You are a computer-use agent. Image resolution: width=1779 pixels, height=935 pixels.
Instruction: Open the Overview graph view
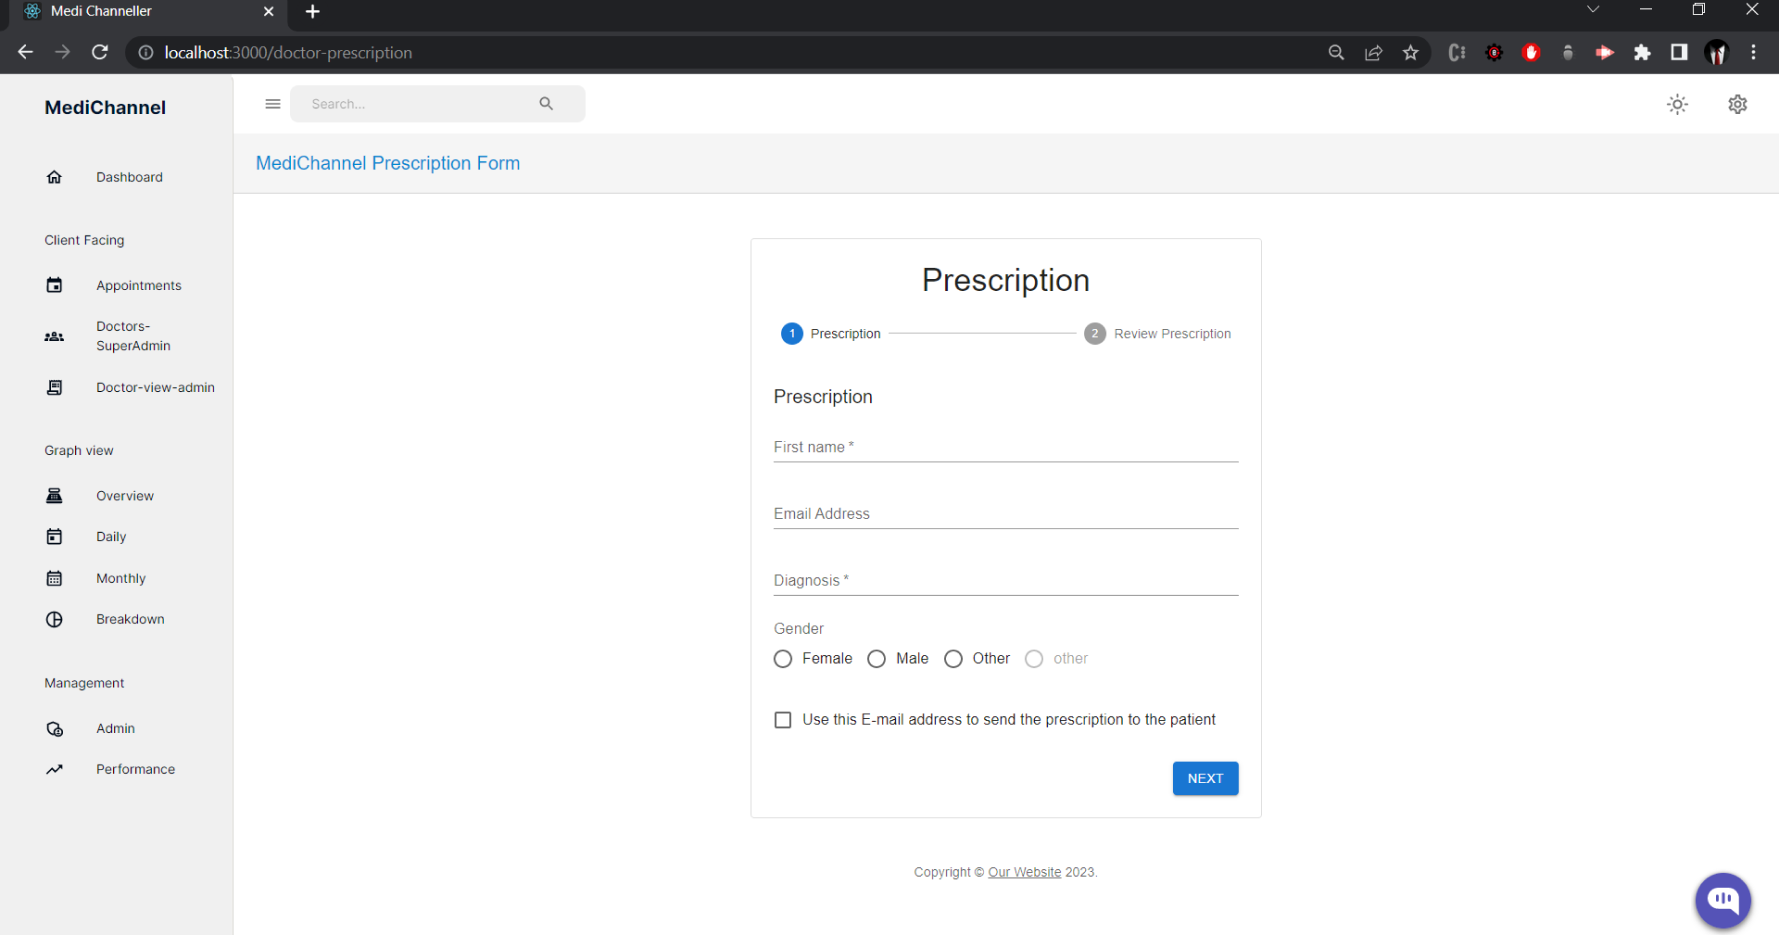(x=124, y=495)
